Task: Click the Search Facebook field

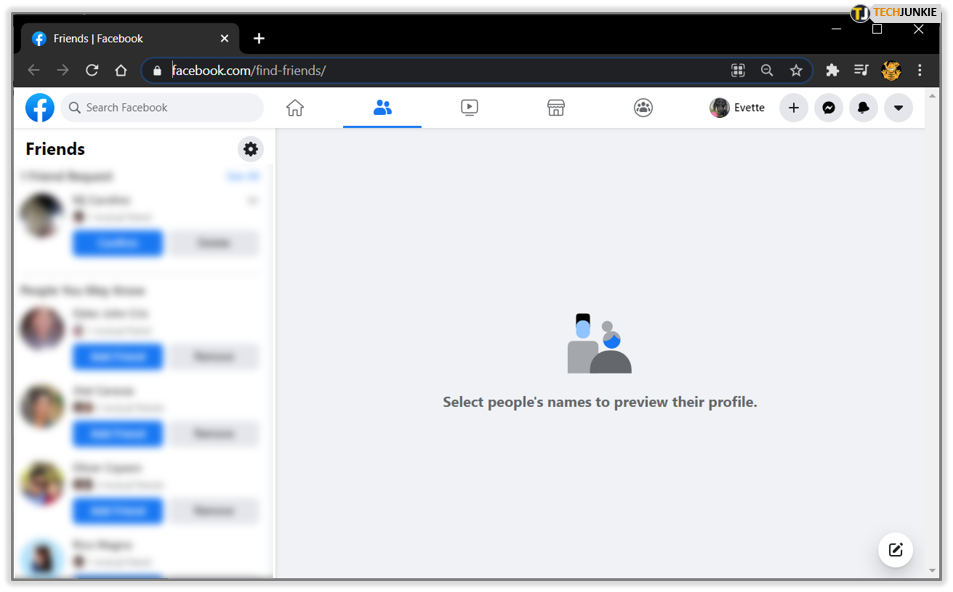Action: 160,107
